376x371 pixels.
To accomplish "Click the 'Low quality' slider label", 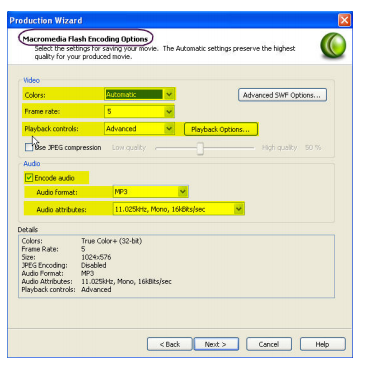I will coord(129,147).
